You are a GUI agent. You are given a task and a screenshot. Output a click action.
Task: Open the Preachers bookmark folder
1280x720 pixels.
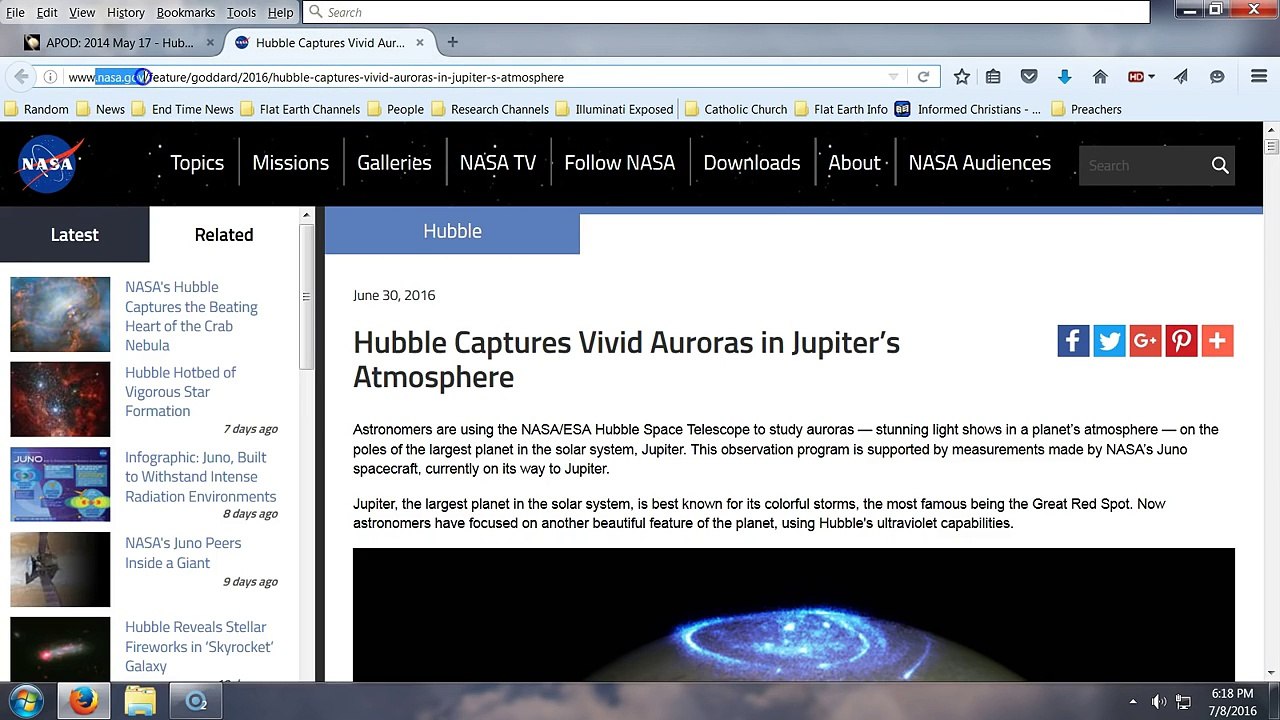(x=1086, y=109)
